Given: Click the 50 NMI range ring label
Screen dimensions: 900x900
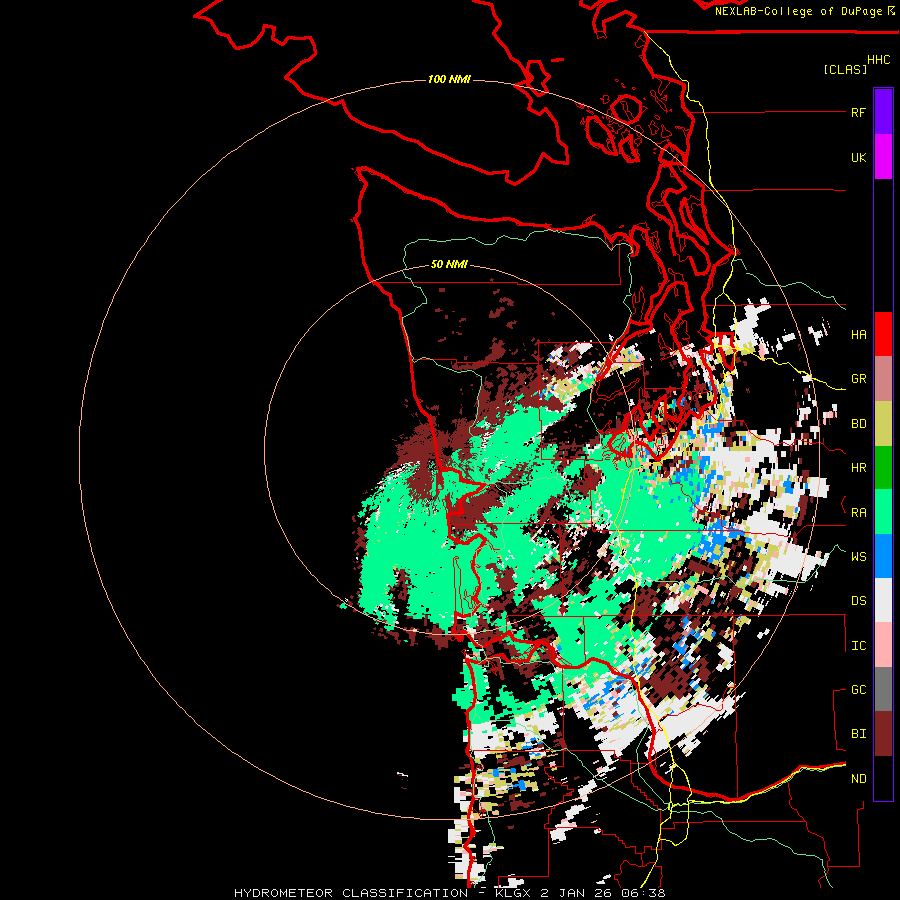Looking at the screenshot, I should pyautogui.click(x=449, y=264).
